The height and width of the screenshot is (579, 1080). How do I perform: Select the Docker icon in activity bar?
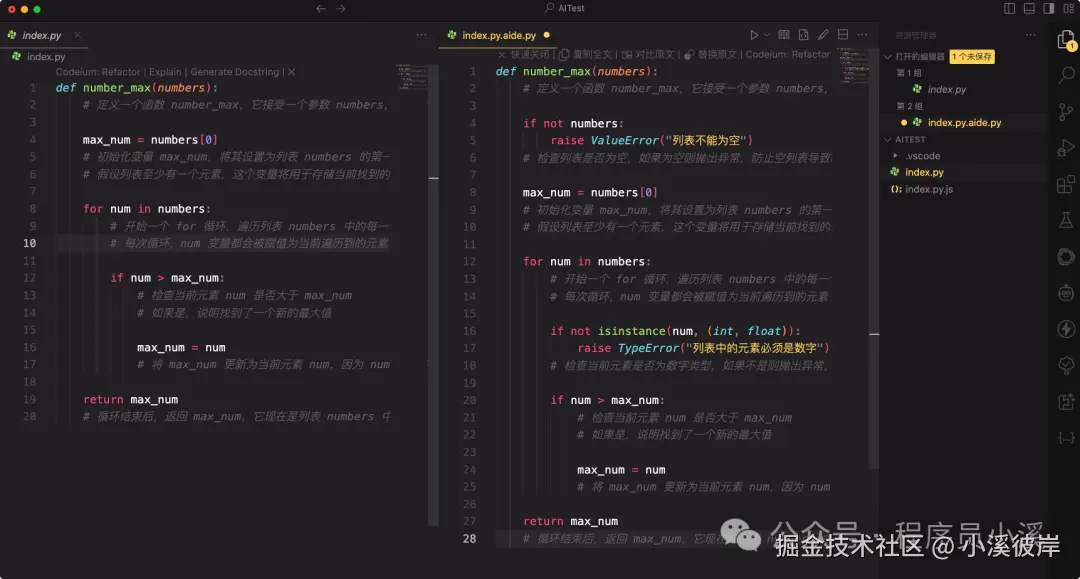pos(1065,257)
